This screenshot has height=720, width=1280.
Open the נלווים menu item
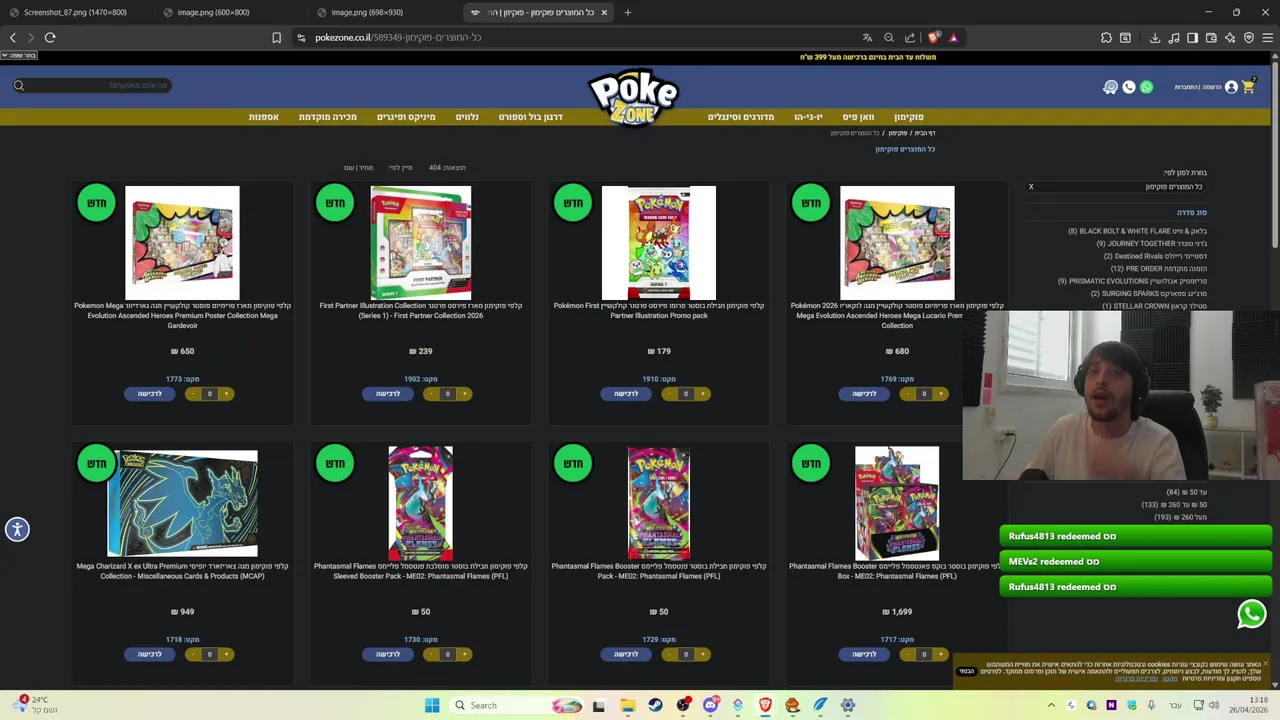[x=467, y=117]
